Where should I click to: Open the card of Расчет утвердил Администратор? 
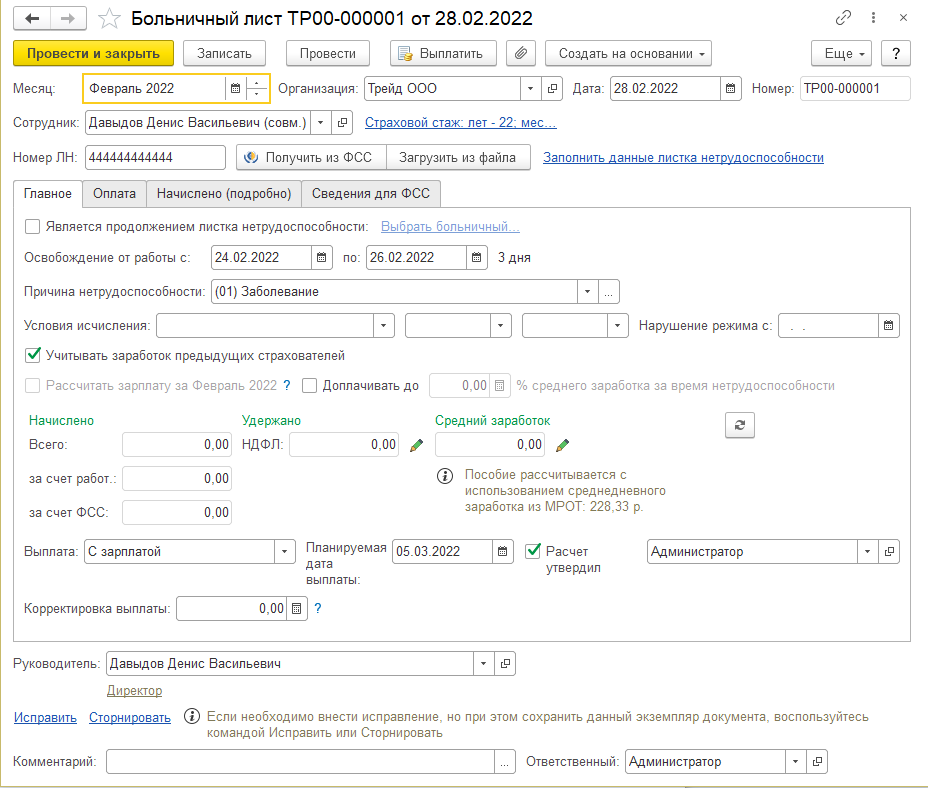(888, 552)
